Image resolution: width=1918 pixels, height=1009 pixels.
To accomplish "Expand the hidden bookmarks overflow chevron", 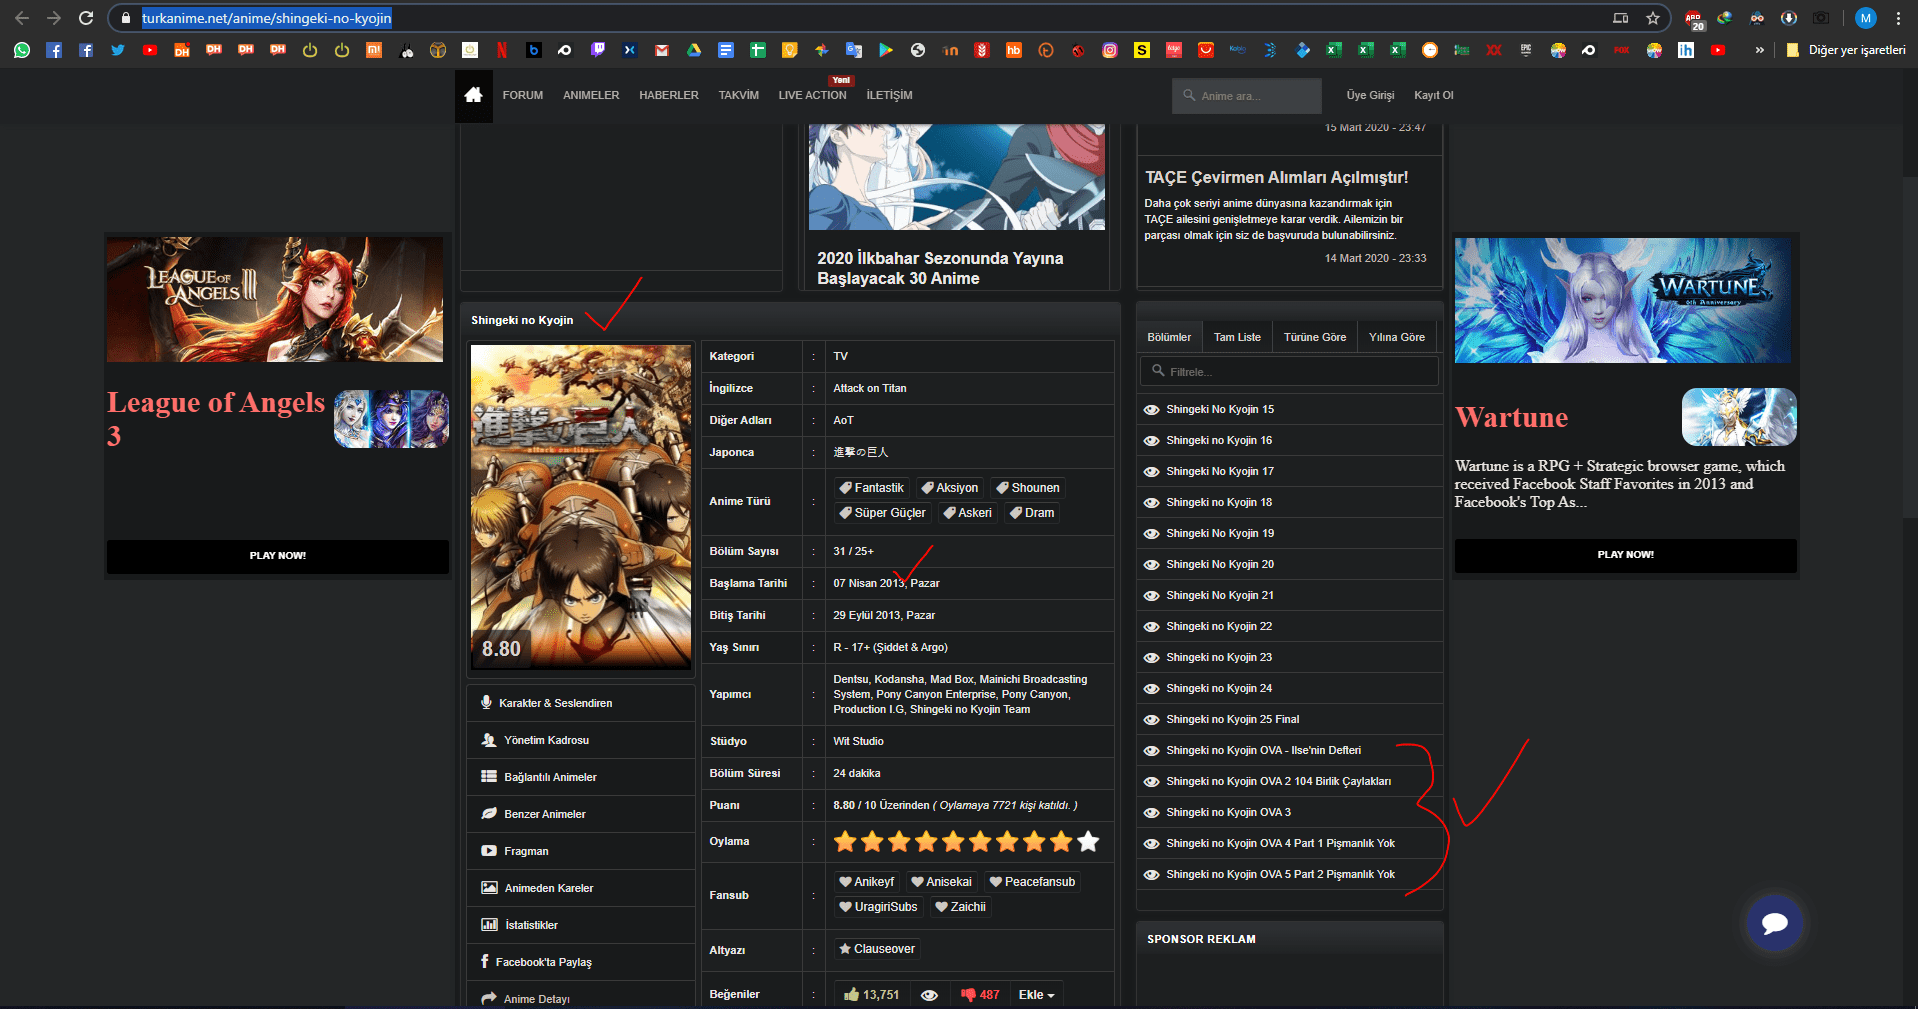I will click(x=1759, y=50).
